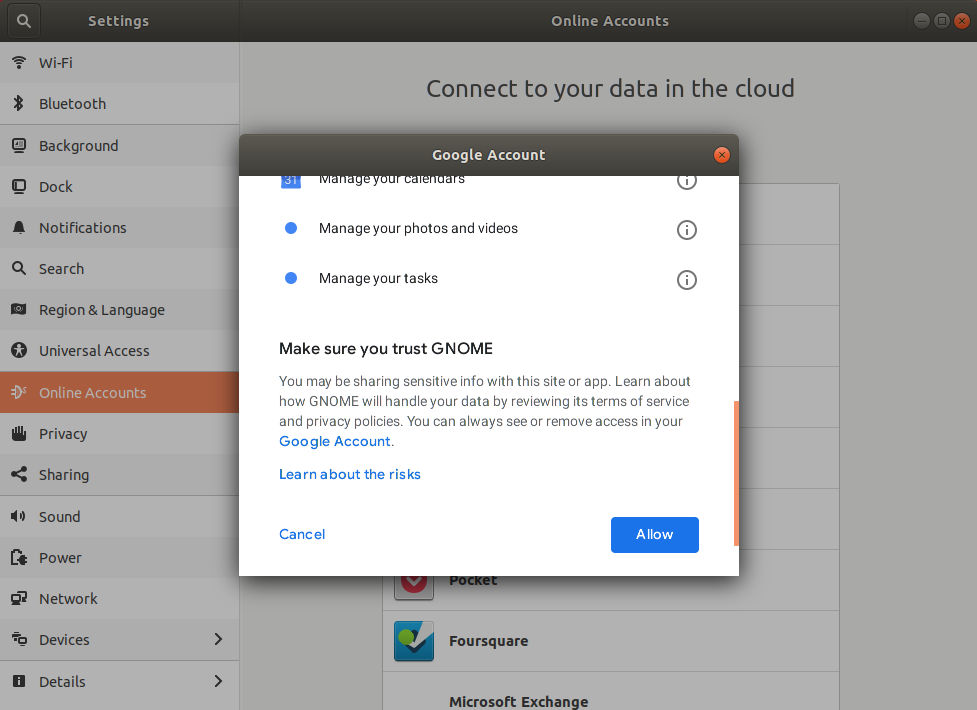Disable the Manage your photos and videos permission
The height and width of the screenshot is (710, 977).
(291, 228)
